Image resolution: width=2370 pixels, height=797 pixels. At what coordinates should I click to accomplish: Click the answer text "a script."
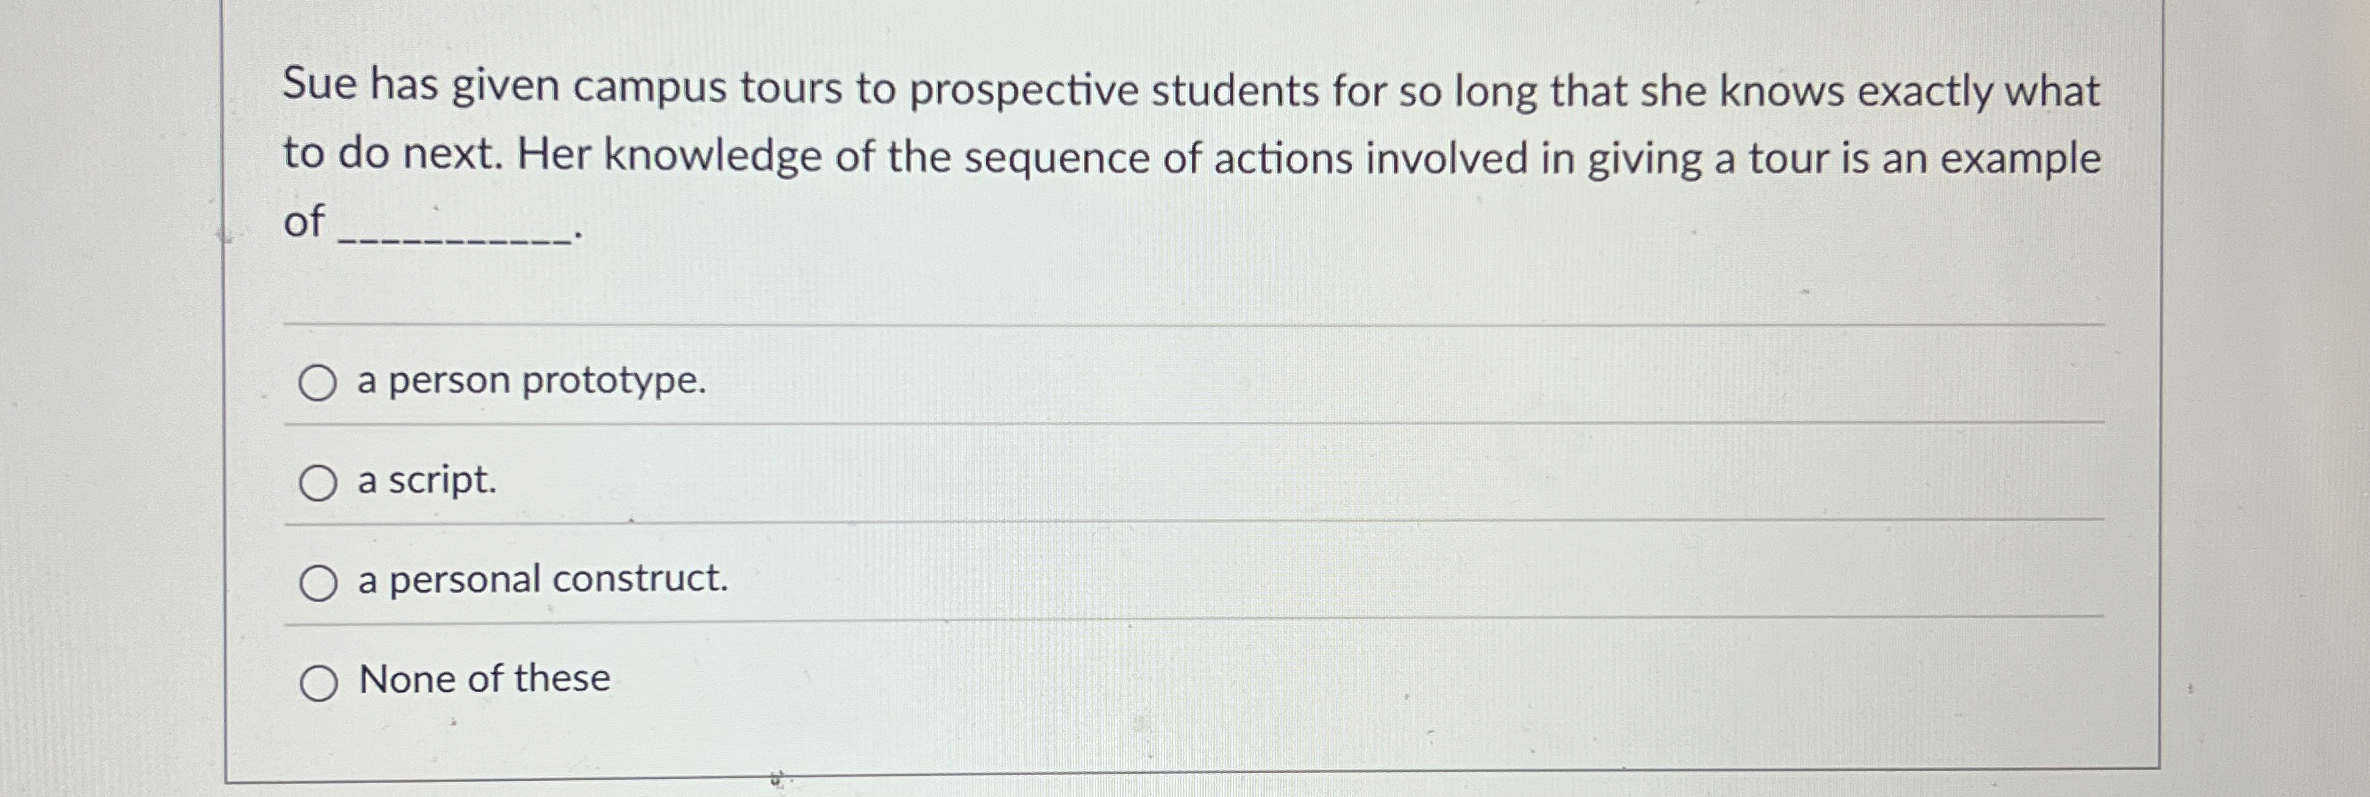(424, 483)
